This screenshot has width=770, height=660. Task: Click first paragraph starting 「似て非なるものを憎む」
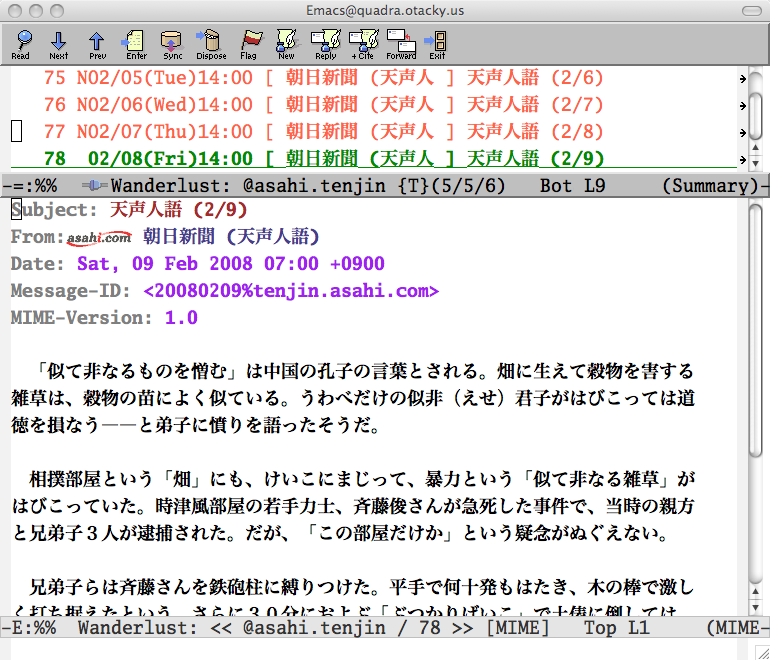(353, 398)
